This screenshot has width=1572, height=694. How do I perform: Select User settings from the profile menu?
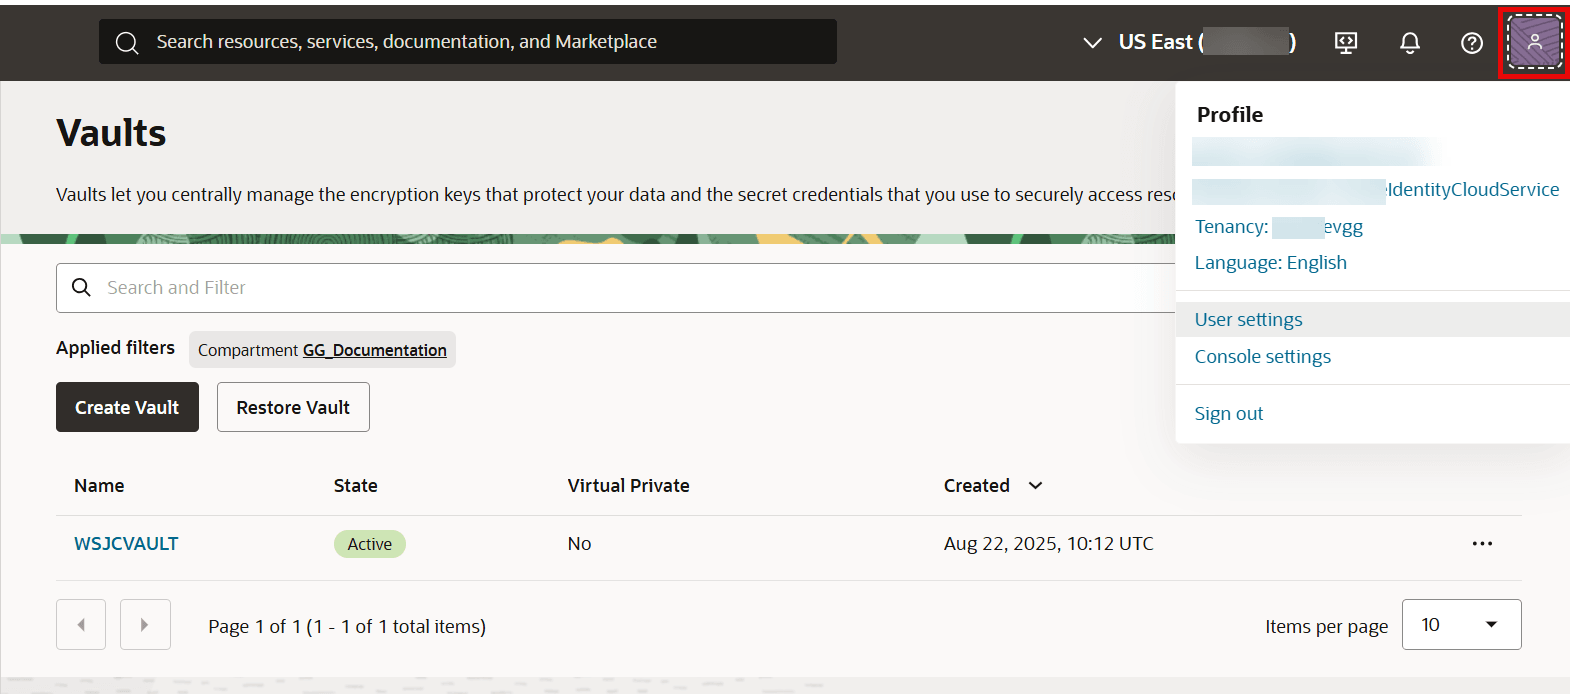pyautogui.click(x=1248, y=318)
